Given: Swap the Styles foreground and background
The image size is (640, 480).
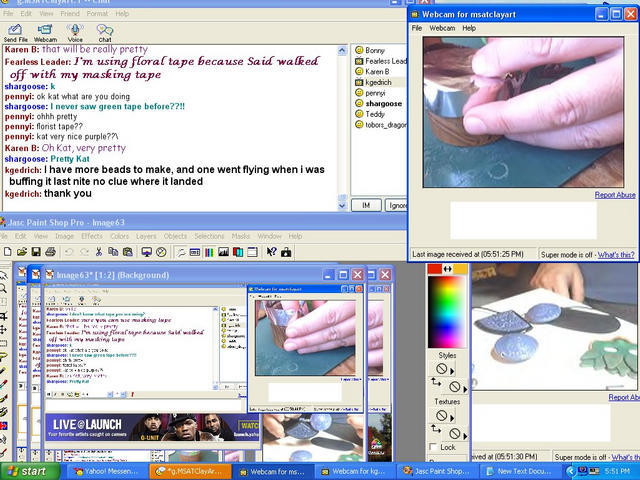Looking at the screenshot, I should pos(436,382).
